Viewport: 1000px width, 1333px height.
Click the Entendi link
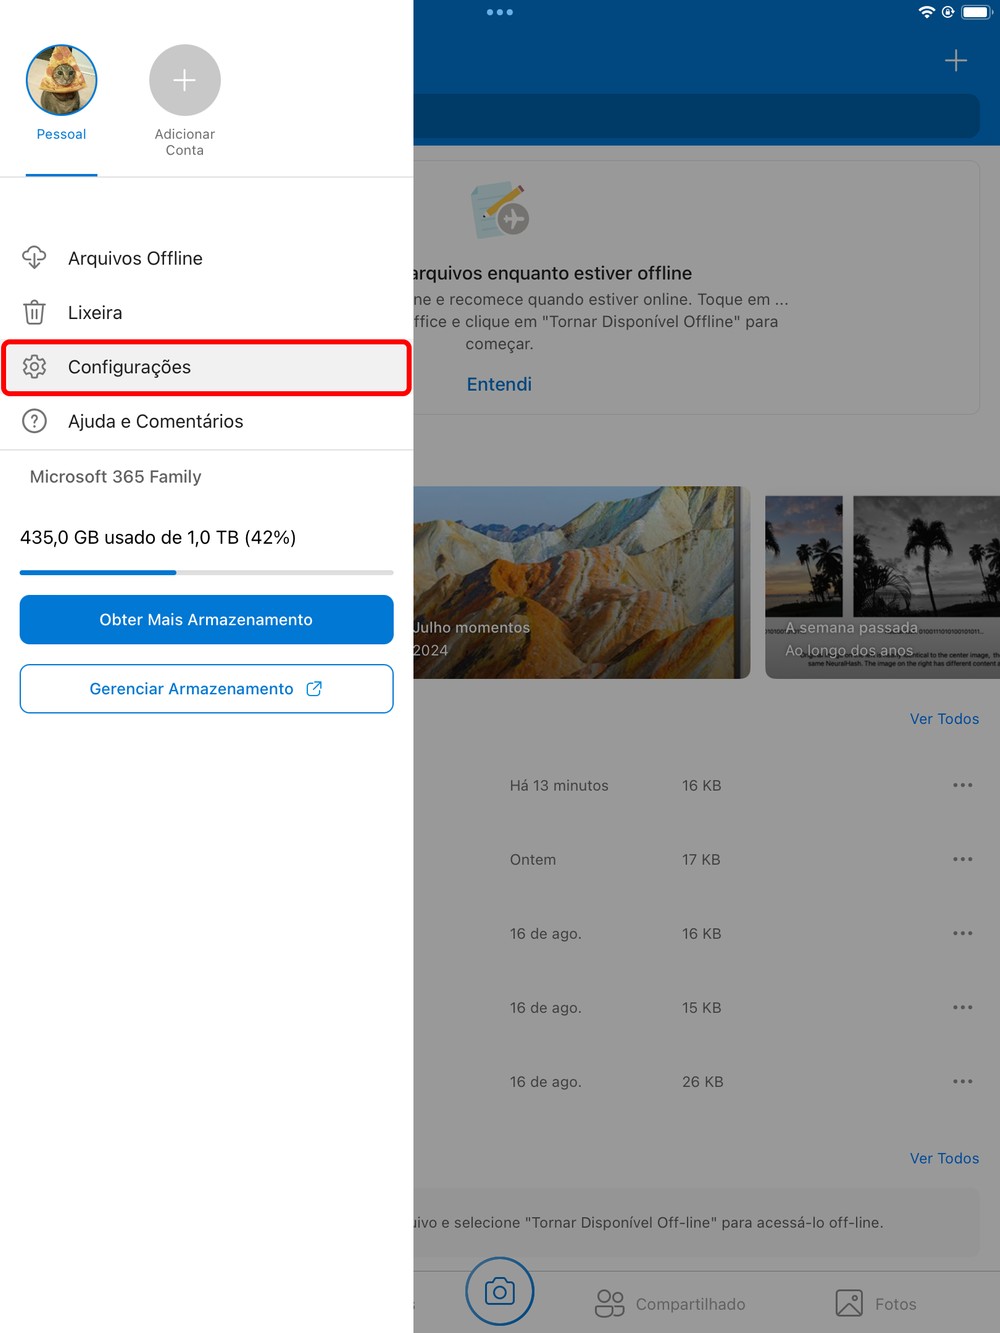pyautogui.click(x=499, y=384)
